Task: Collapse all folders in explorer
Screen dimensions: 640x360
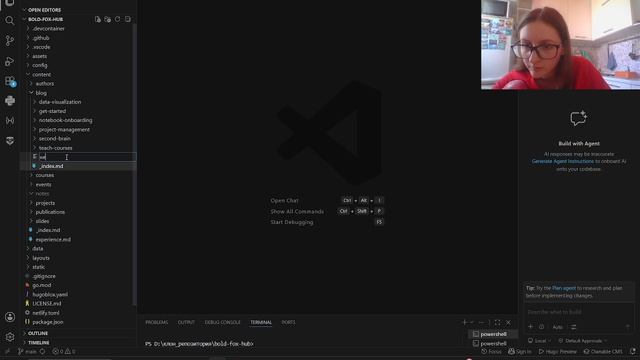Action: pos(128,19)
